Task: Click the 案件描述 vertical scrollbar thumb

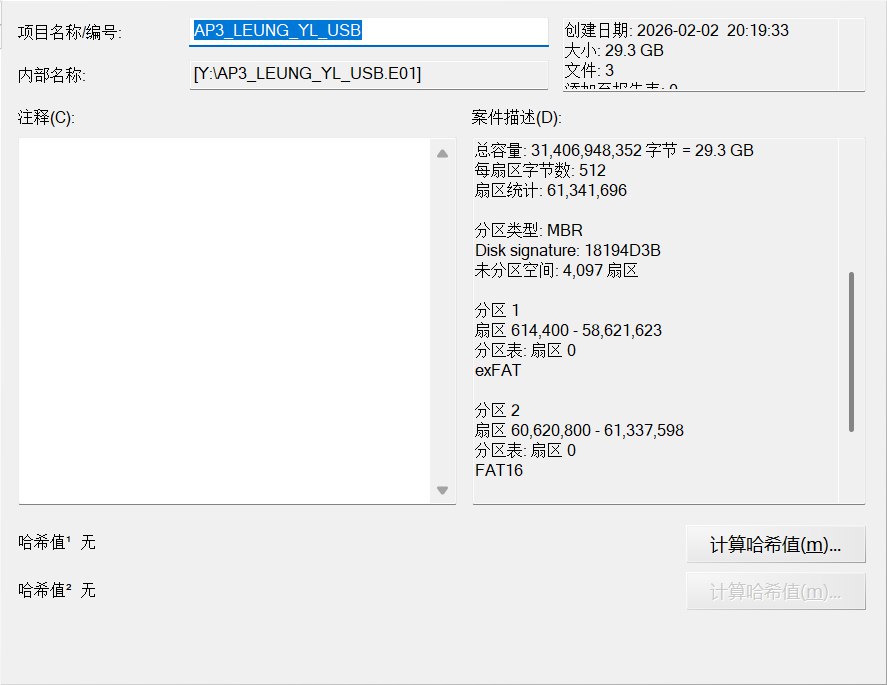Action: [851, 350]
